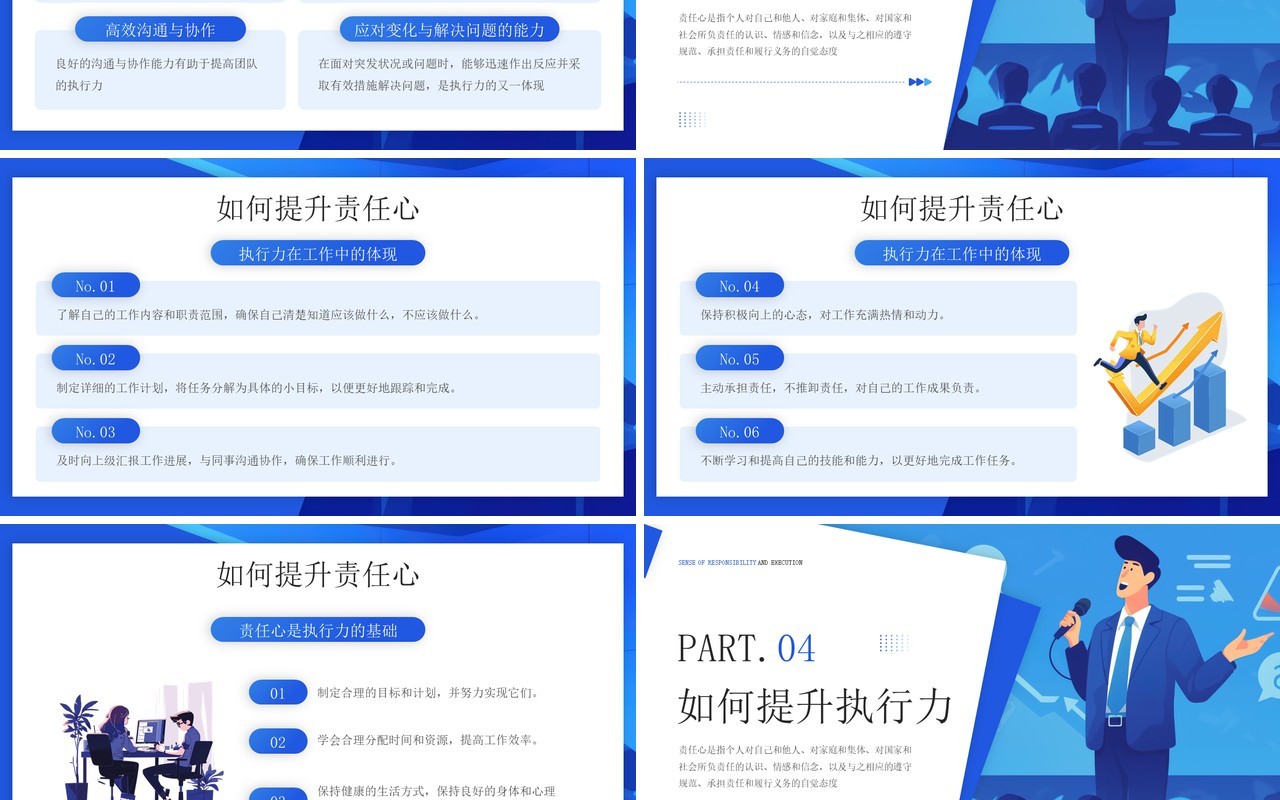Screen dimensions: 1280x800
Task: Click 如何提升责任心 title above 责任心是执行力的基础
Action: (318, 574)
